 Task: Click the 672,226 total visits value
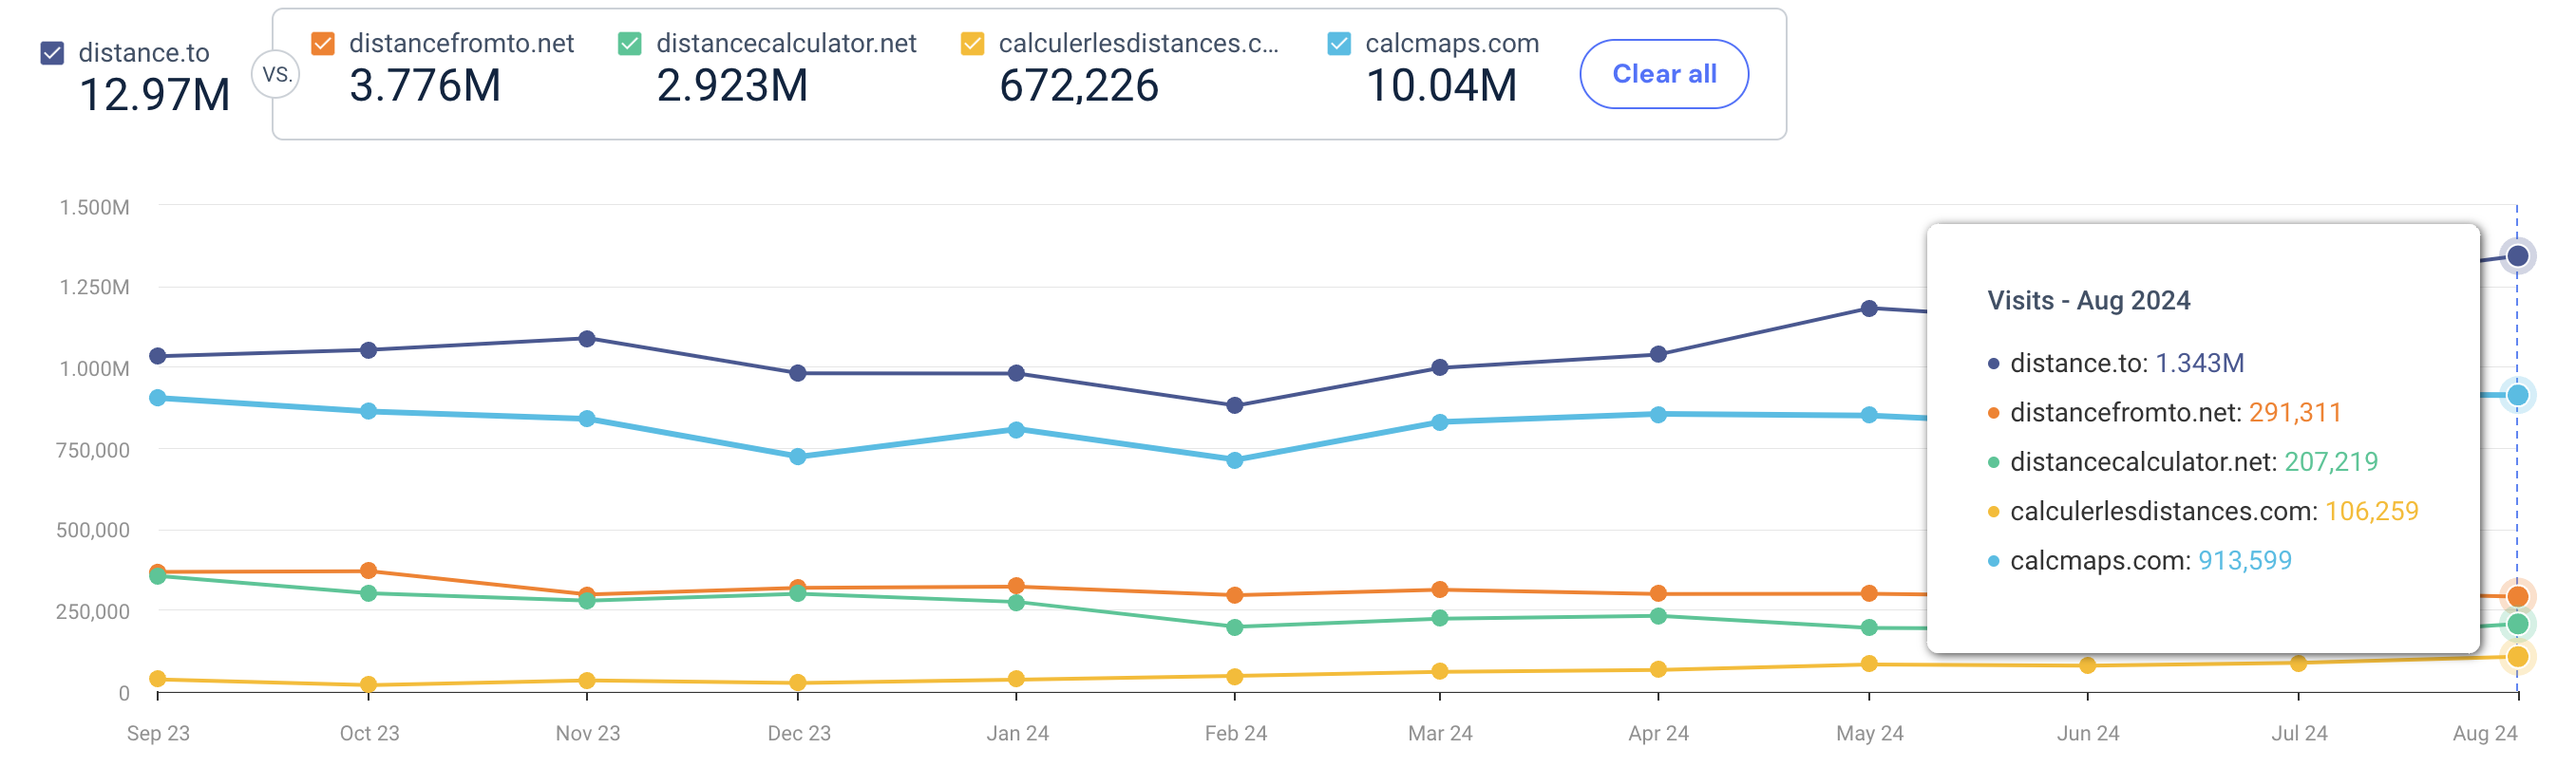[x=1079, y=86]
